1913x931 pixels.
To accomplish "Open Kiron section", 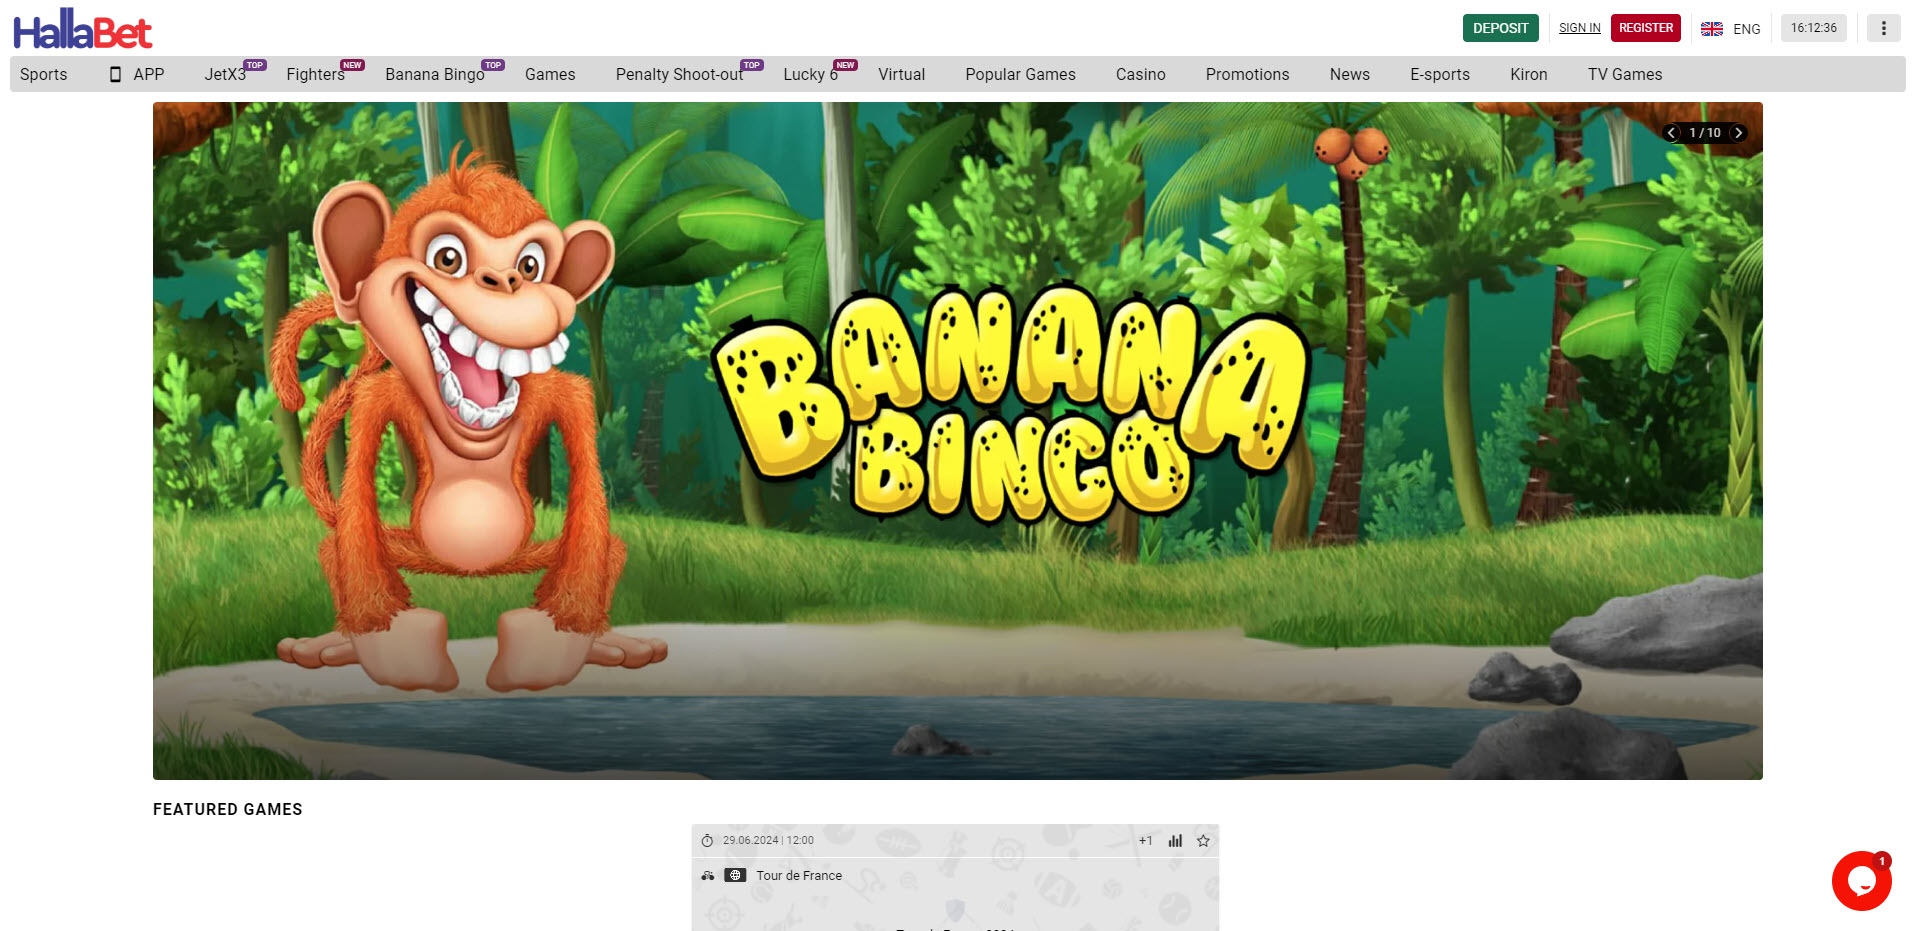I will pyautogui.click(x=1529, y=75).
